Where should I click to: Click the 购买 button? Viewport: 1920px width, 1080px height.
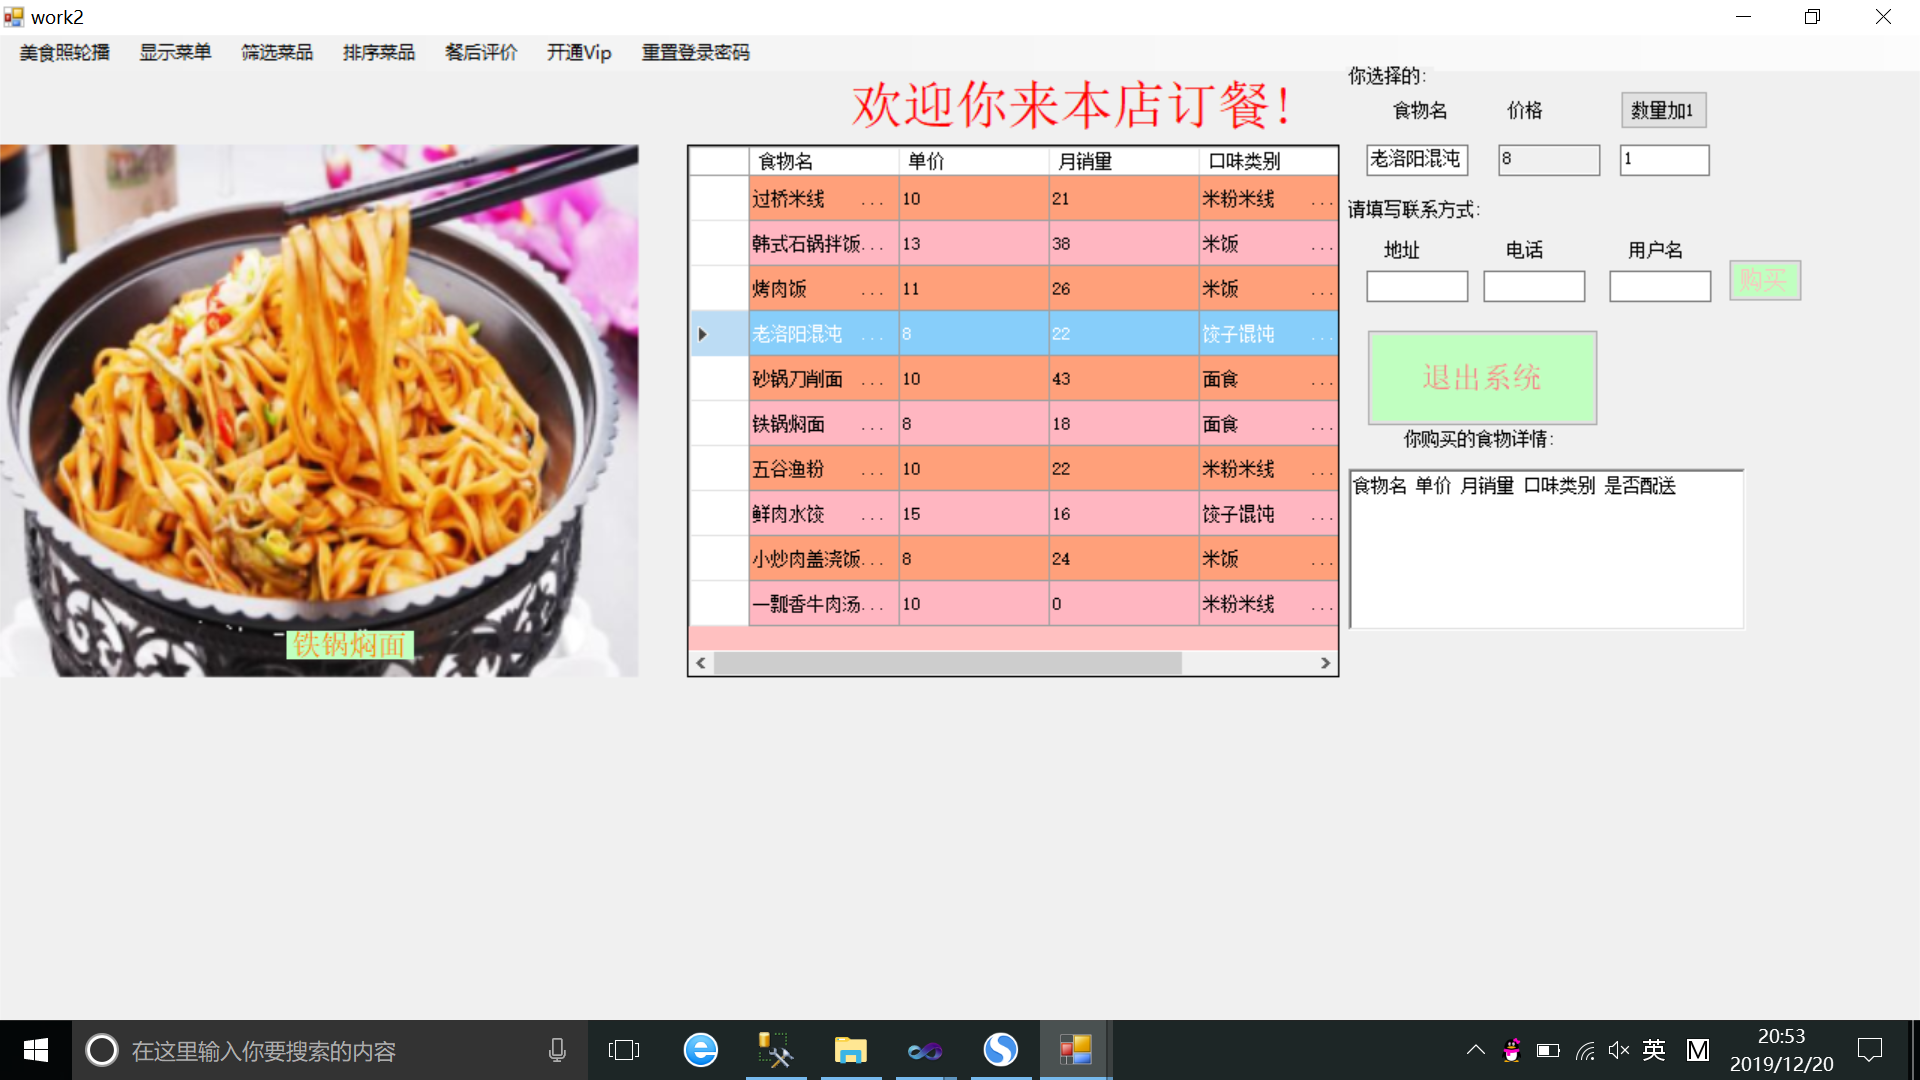[1765, 280]
